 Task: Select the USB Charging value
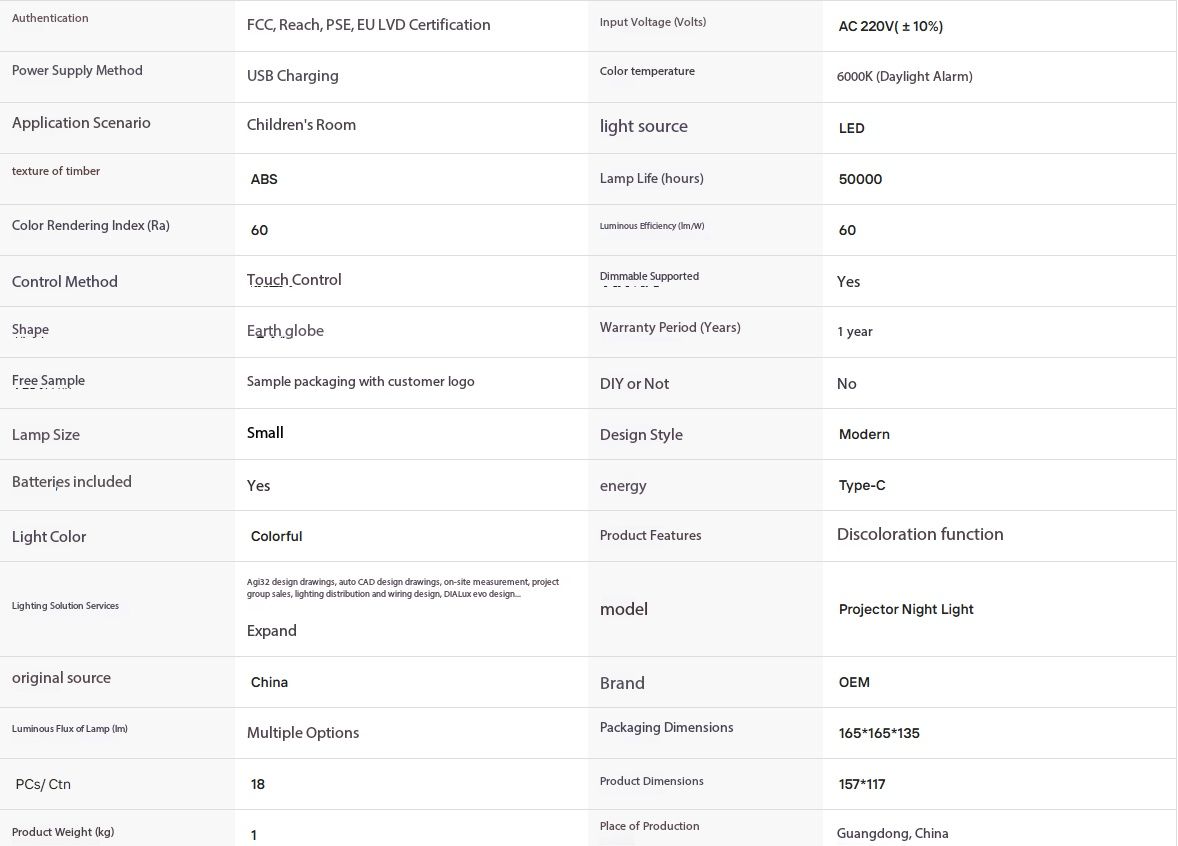pyautogui.click(x=292, y=76)
